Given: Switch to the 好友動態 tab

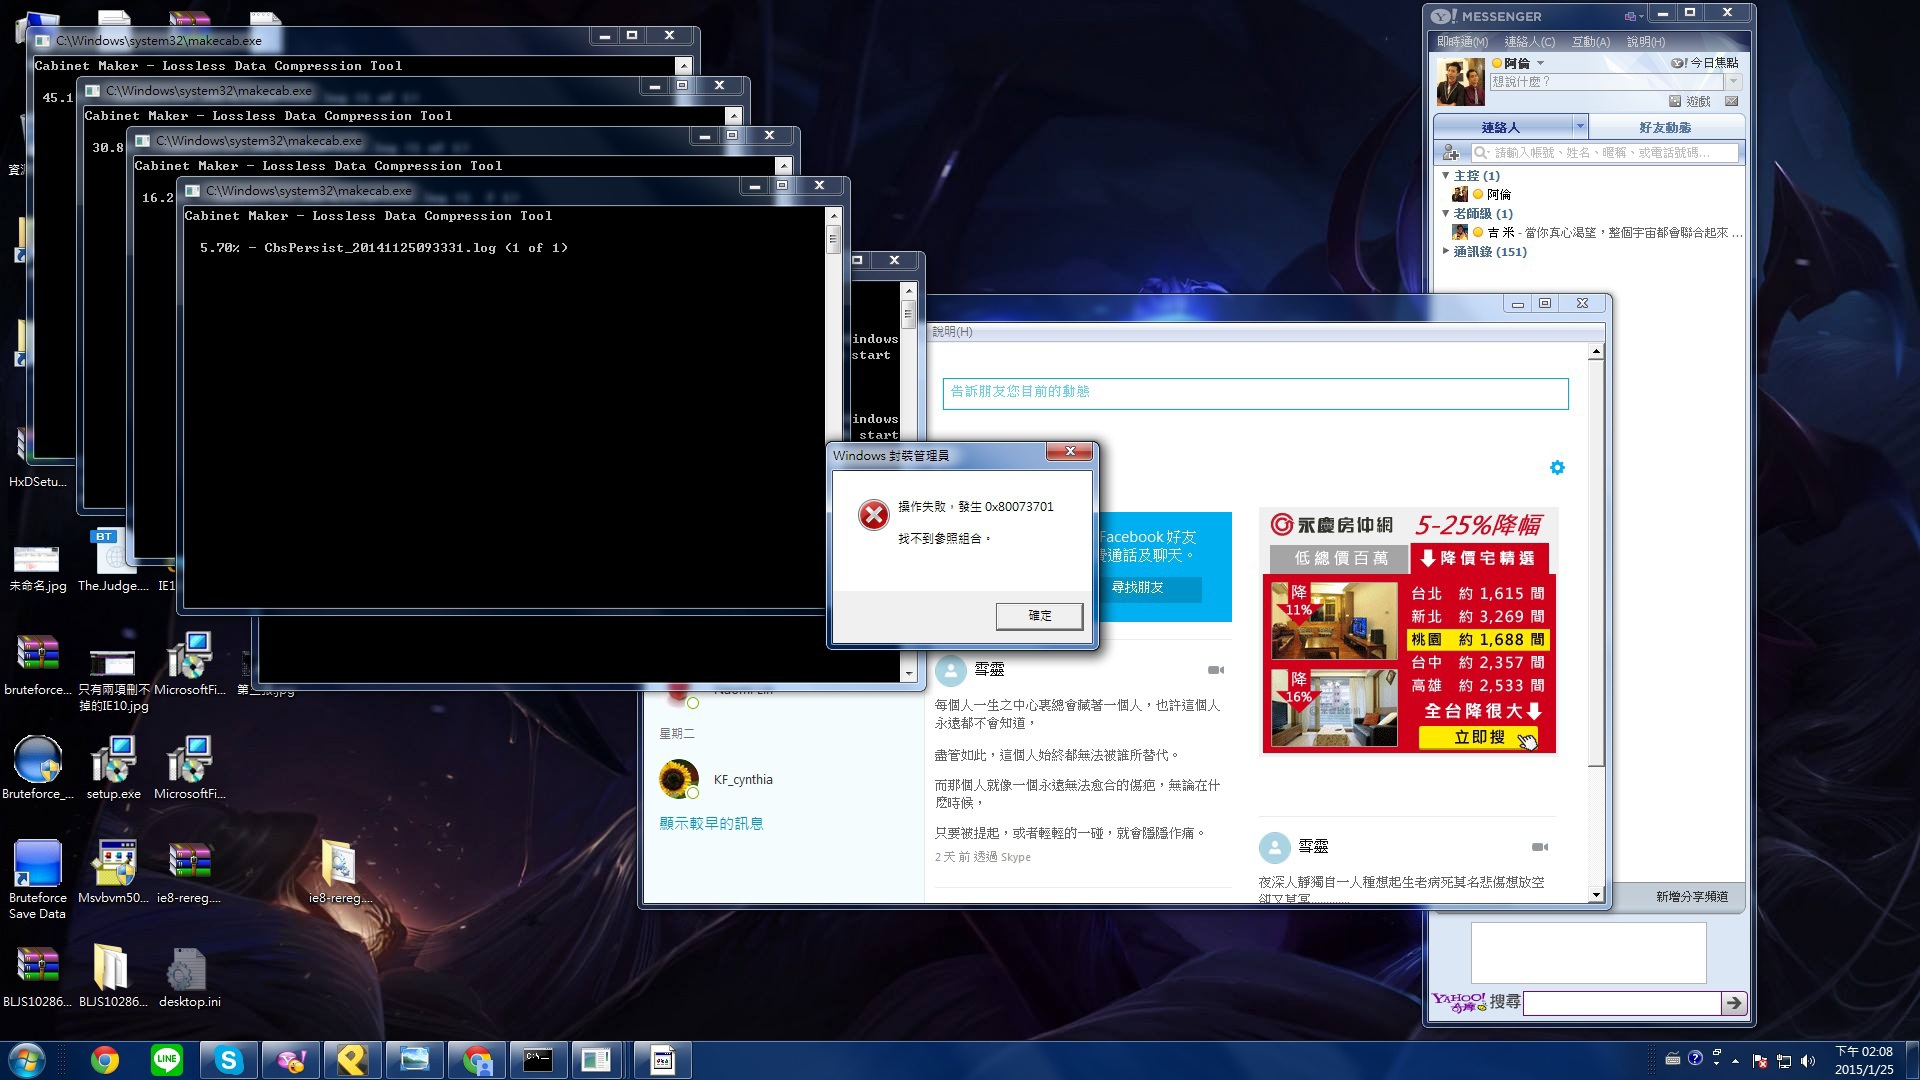Looking at the screenshot, I should 1665,128.
